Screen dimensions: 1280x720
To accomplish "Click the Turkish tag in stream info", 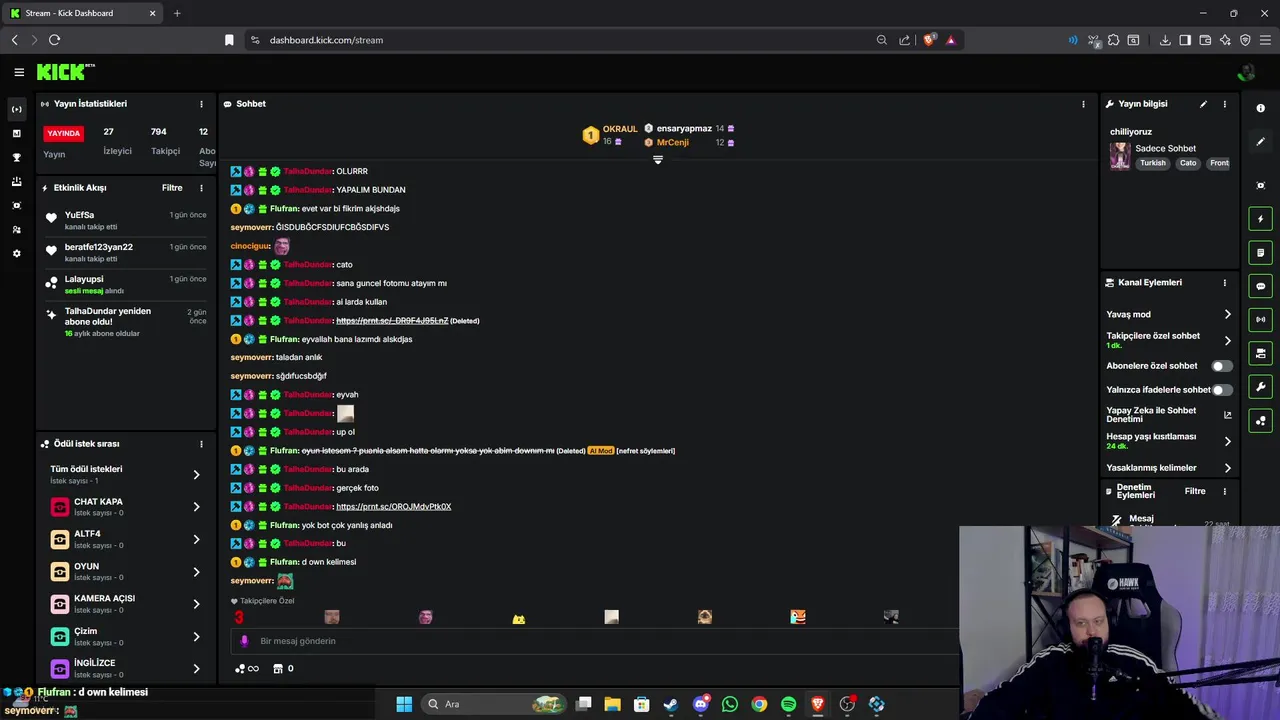I will 1153,163.
